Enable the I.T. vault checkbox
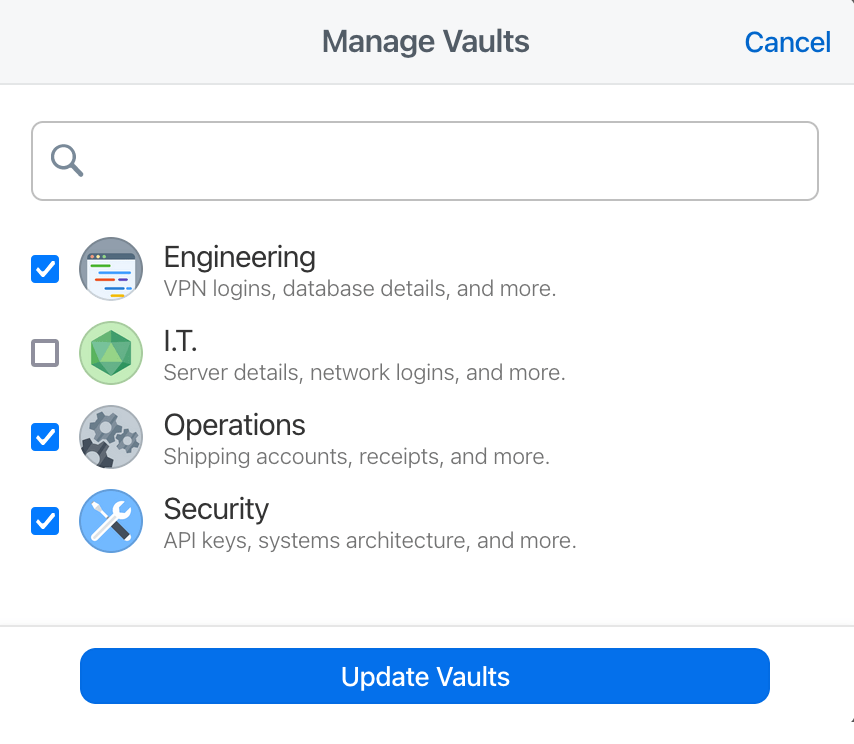The width and height of the screenshot is (854, 744). (x=44, y=353)
